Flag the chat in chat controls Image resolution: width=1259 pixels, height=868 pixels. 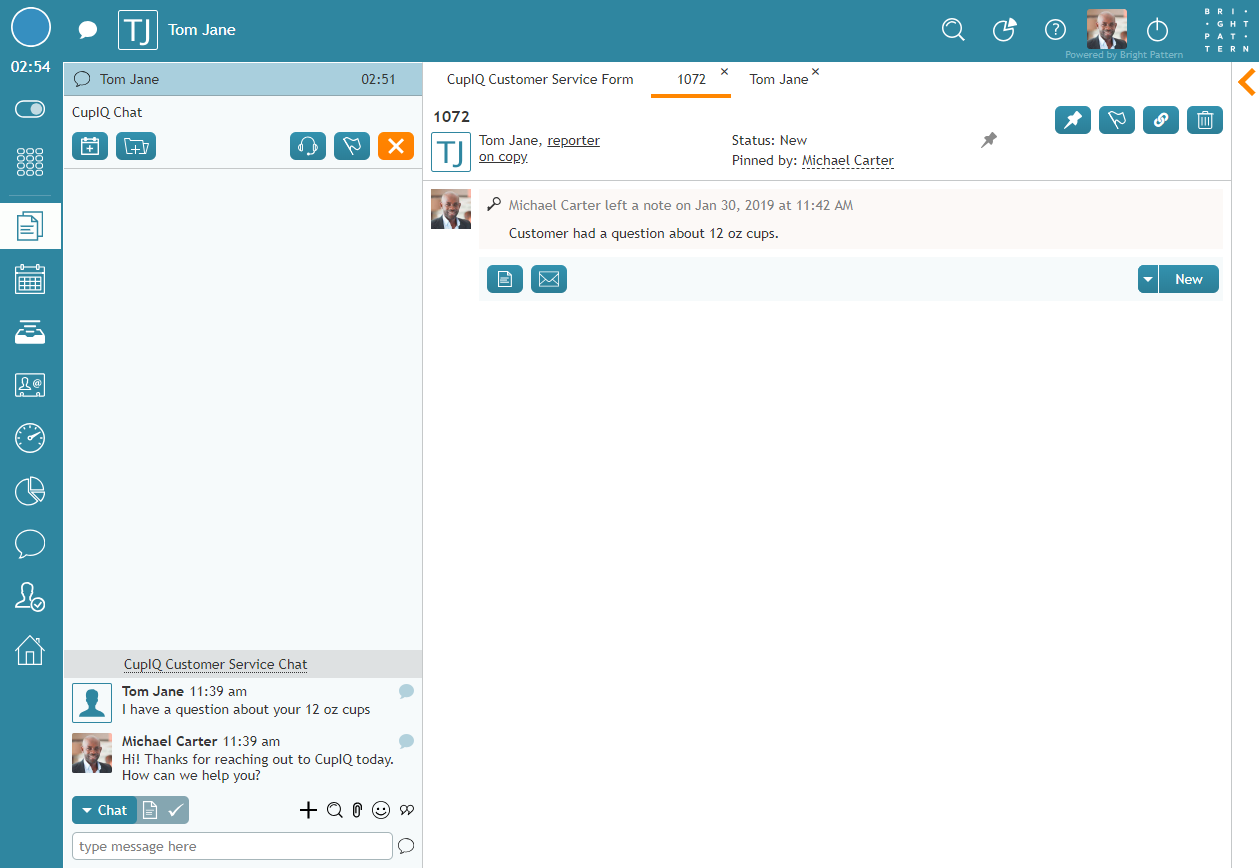click(352, 146)
